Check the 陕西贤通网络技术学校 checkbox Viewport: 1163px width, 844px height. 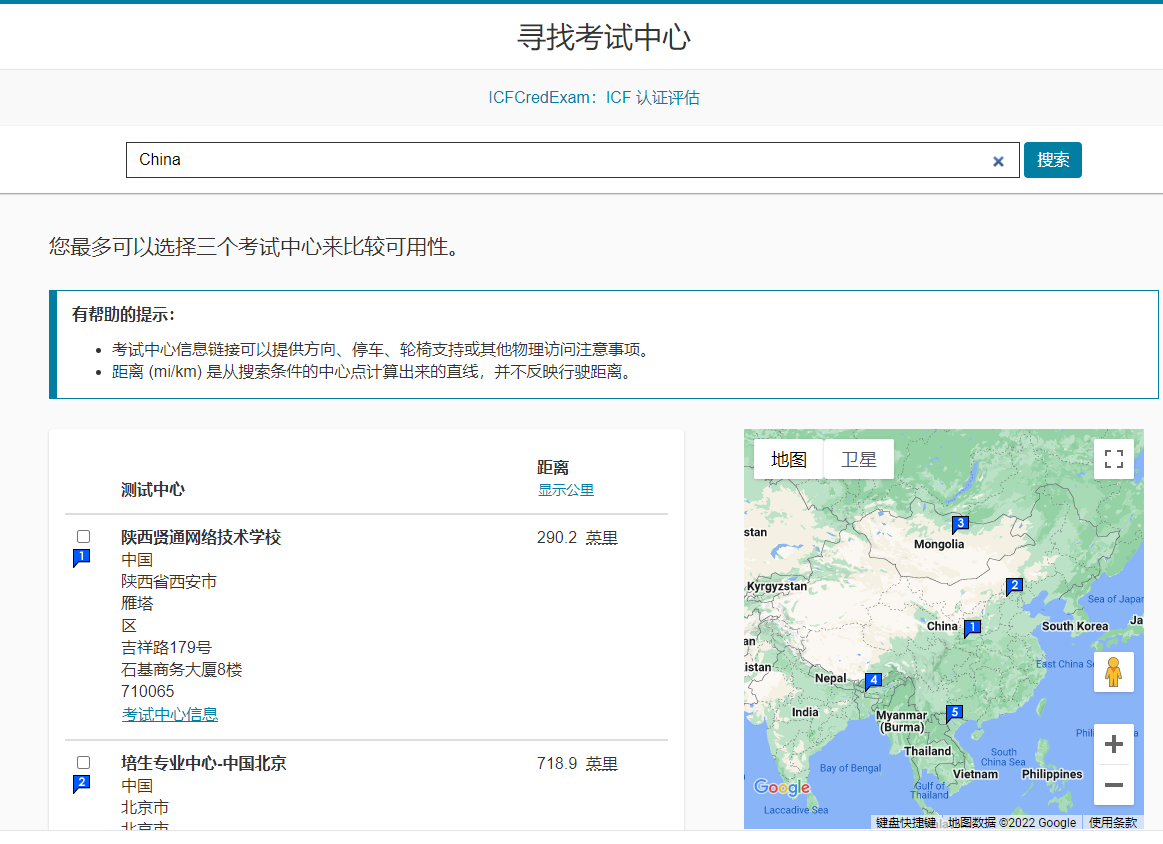tap(83, 537)
